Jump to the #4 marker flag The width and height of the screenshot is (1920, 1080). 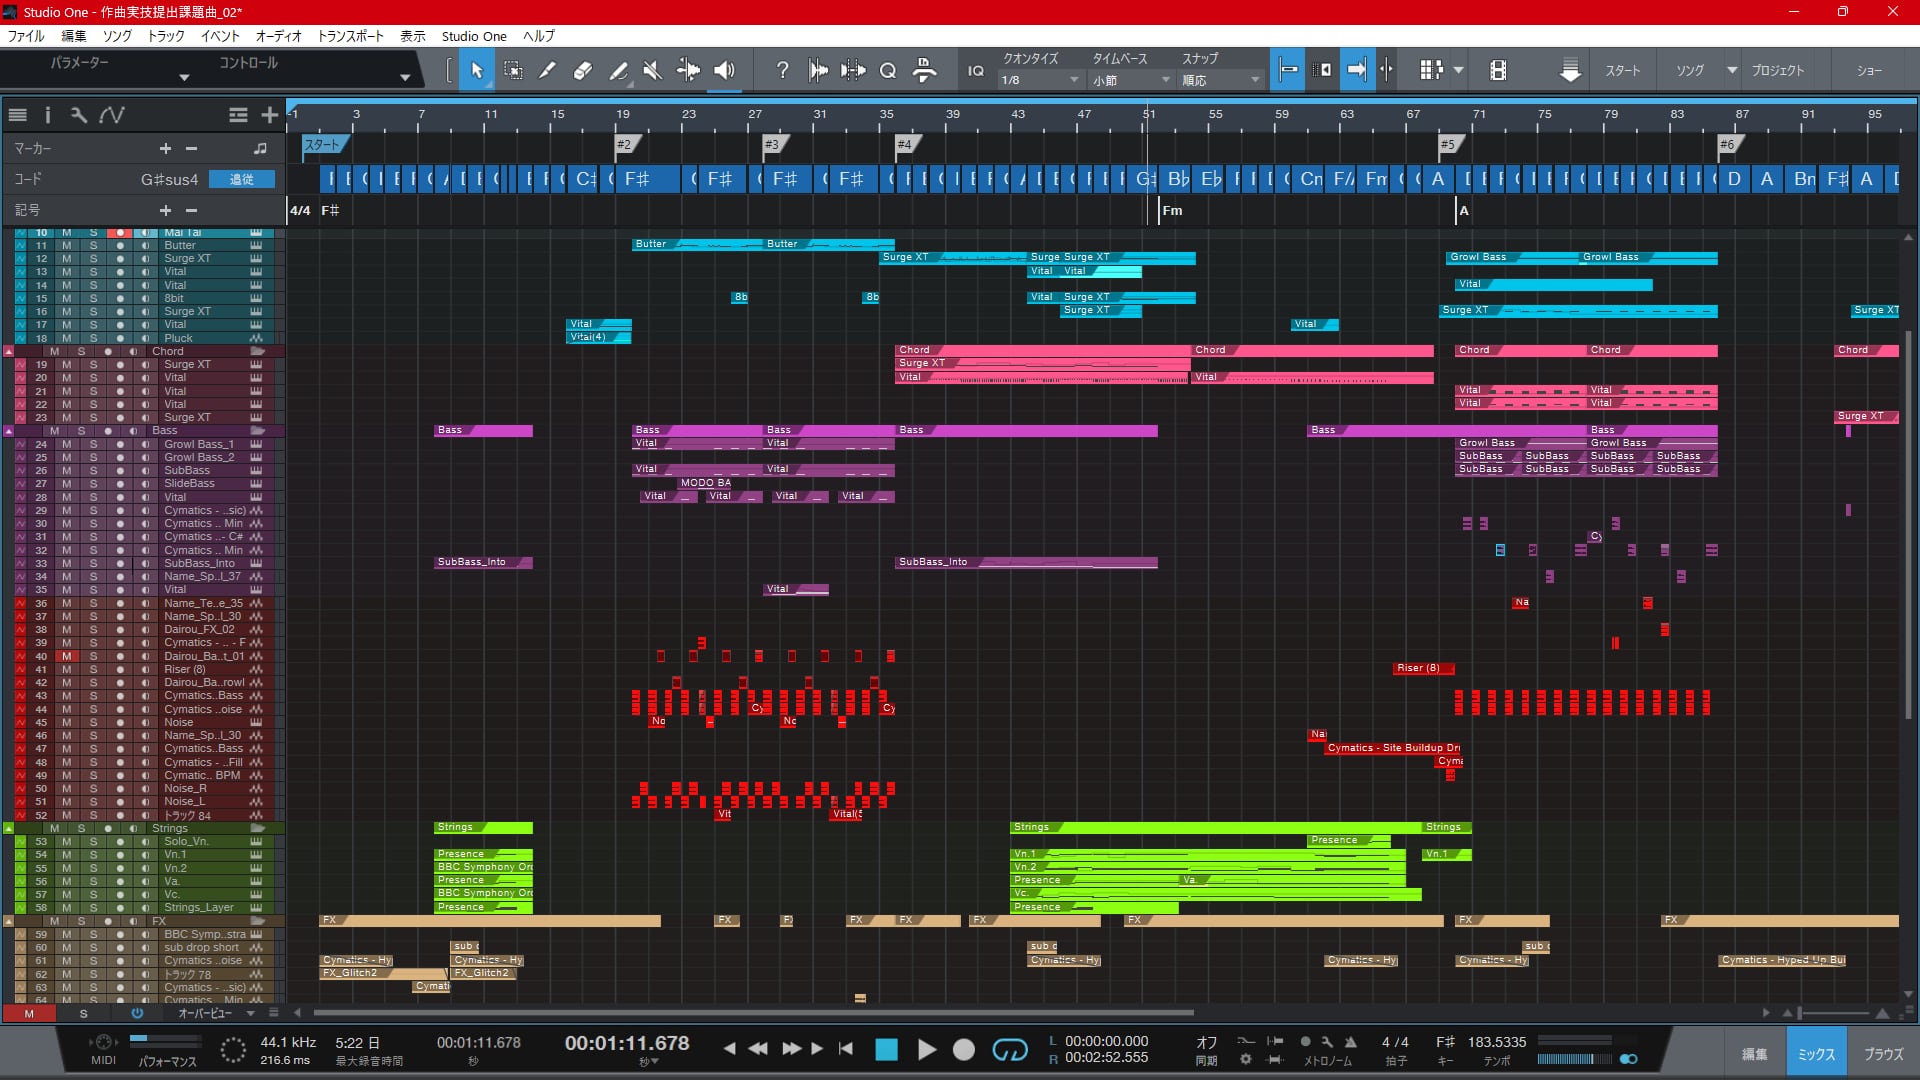point(904,145)
